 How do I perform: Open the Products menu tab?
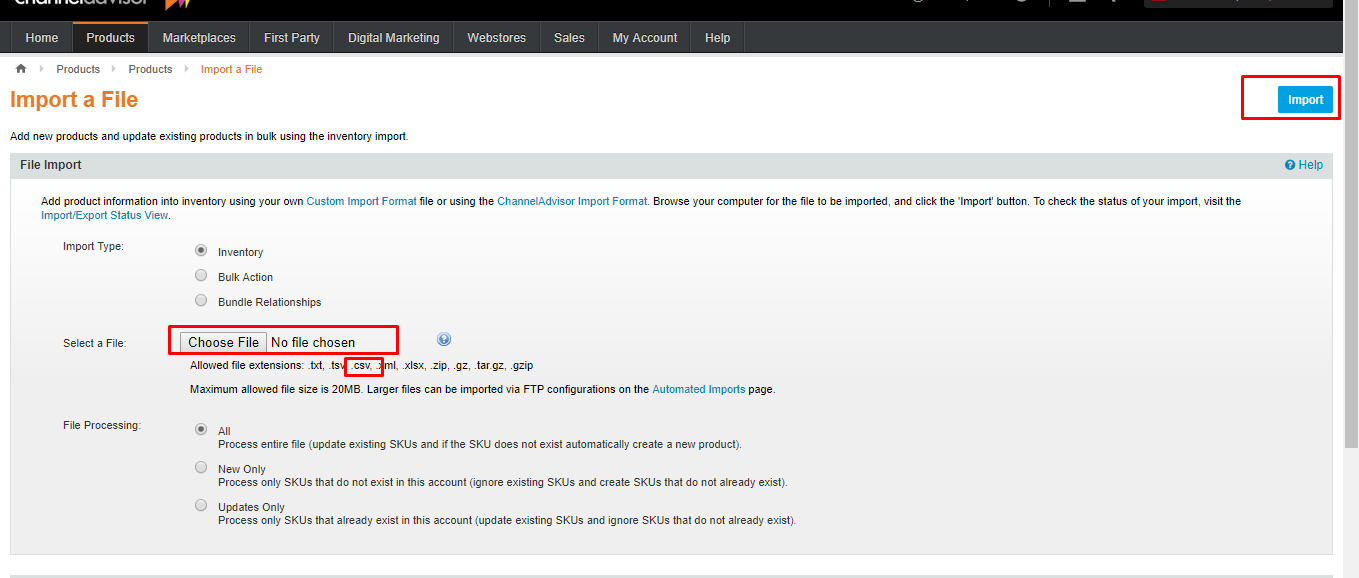[x=110, y=38]
